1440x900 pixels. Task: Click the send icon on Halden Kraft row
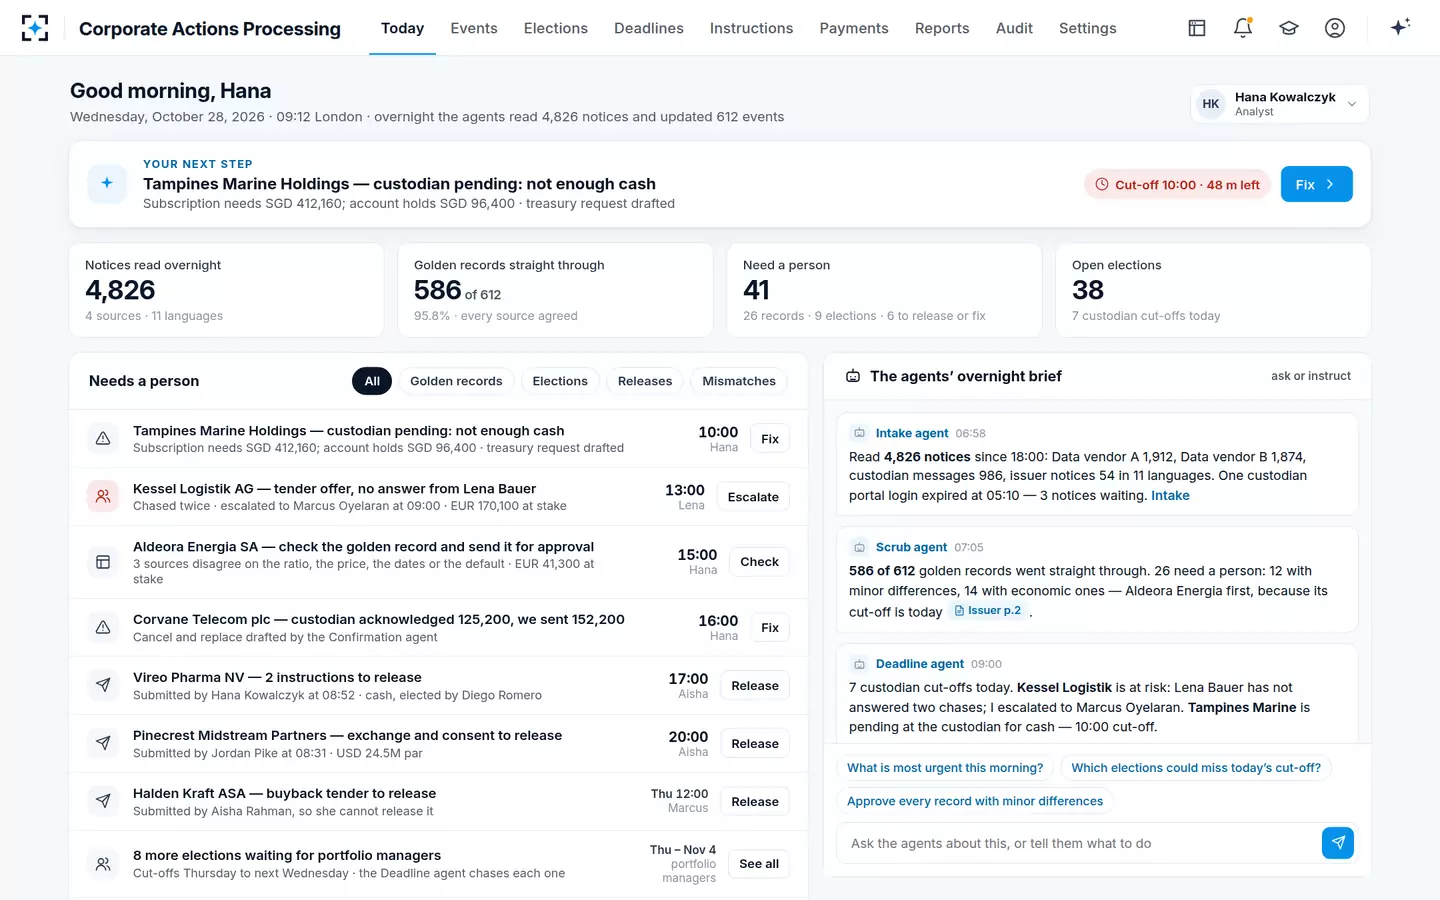(103, 802)
